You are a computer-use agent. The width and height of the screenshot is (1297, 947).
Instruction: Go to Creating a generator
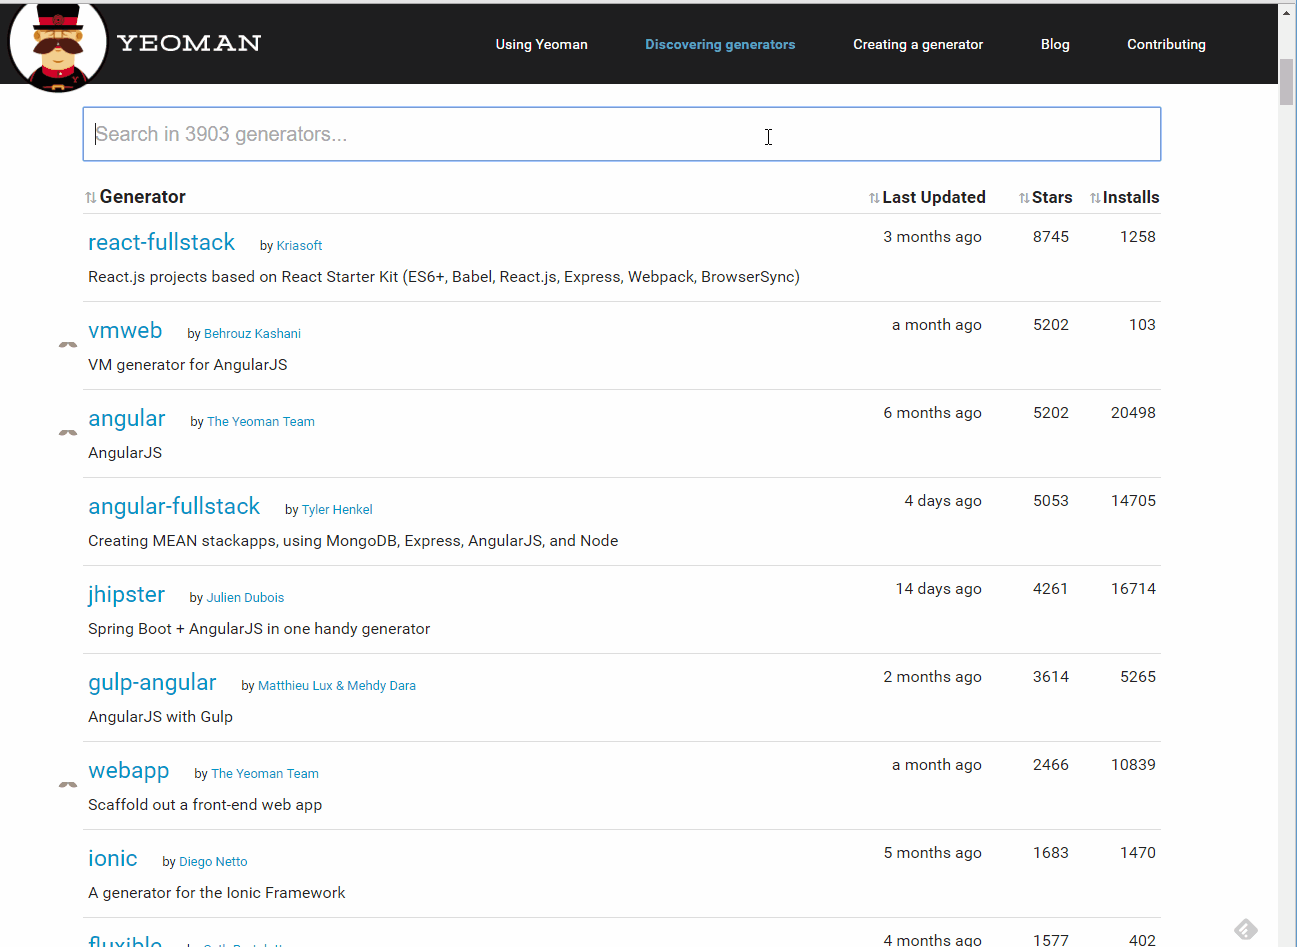pos(918,44)
